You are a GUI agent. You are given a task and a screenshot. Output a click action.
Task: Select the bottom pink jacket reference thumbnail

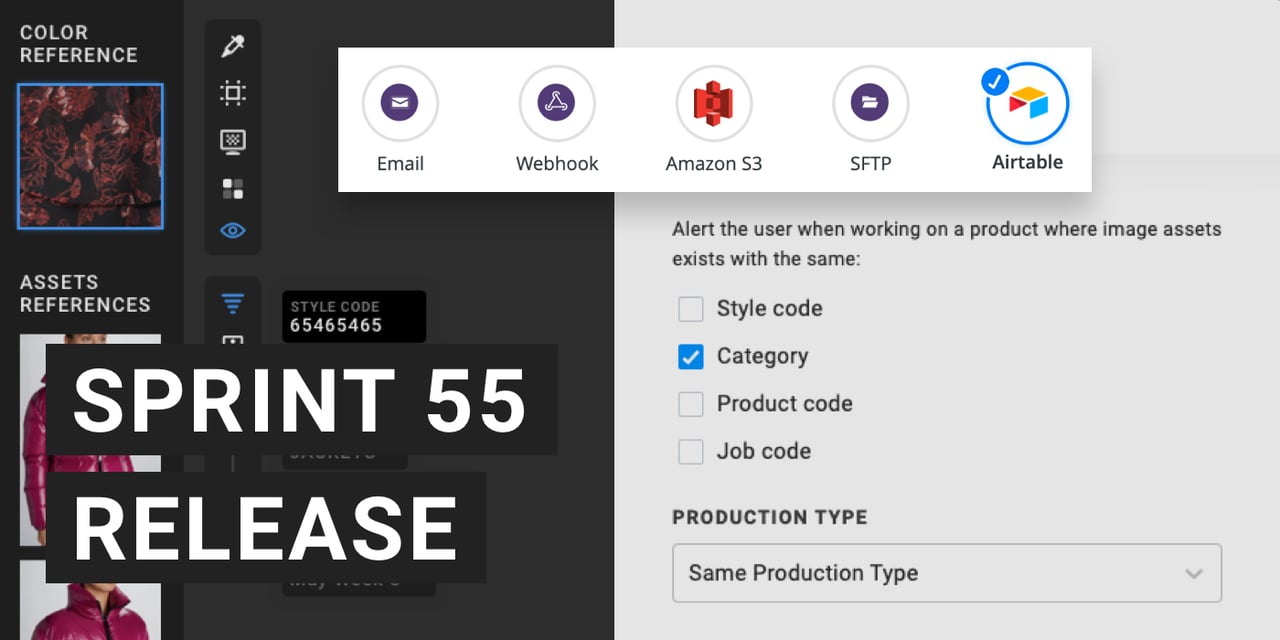[x=90, y=600]
